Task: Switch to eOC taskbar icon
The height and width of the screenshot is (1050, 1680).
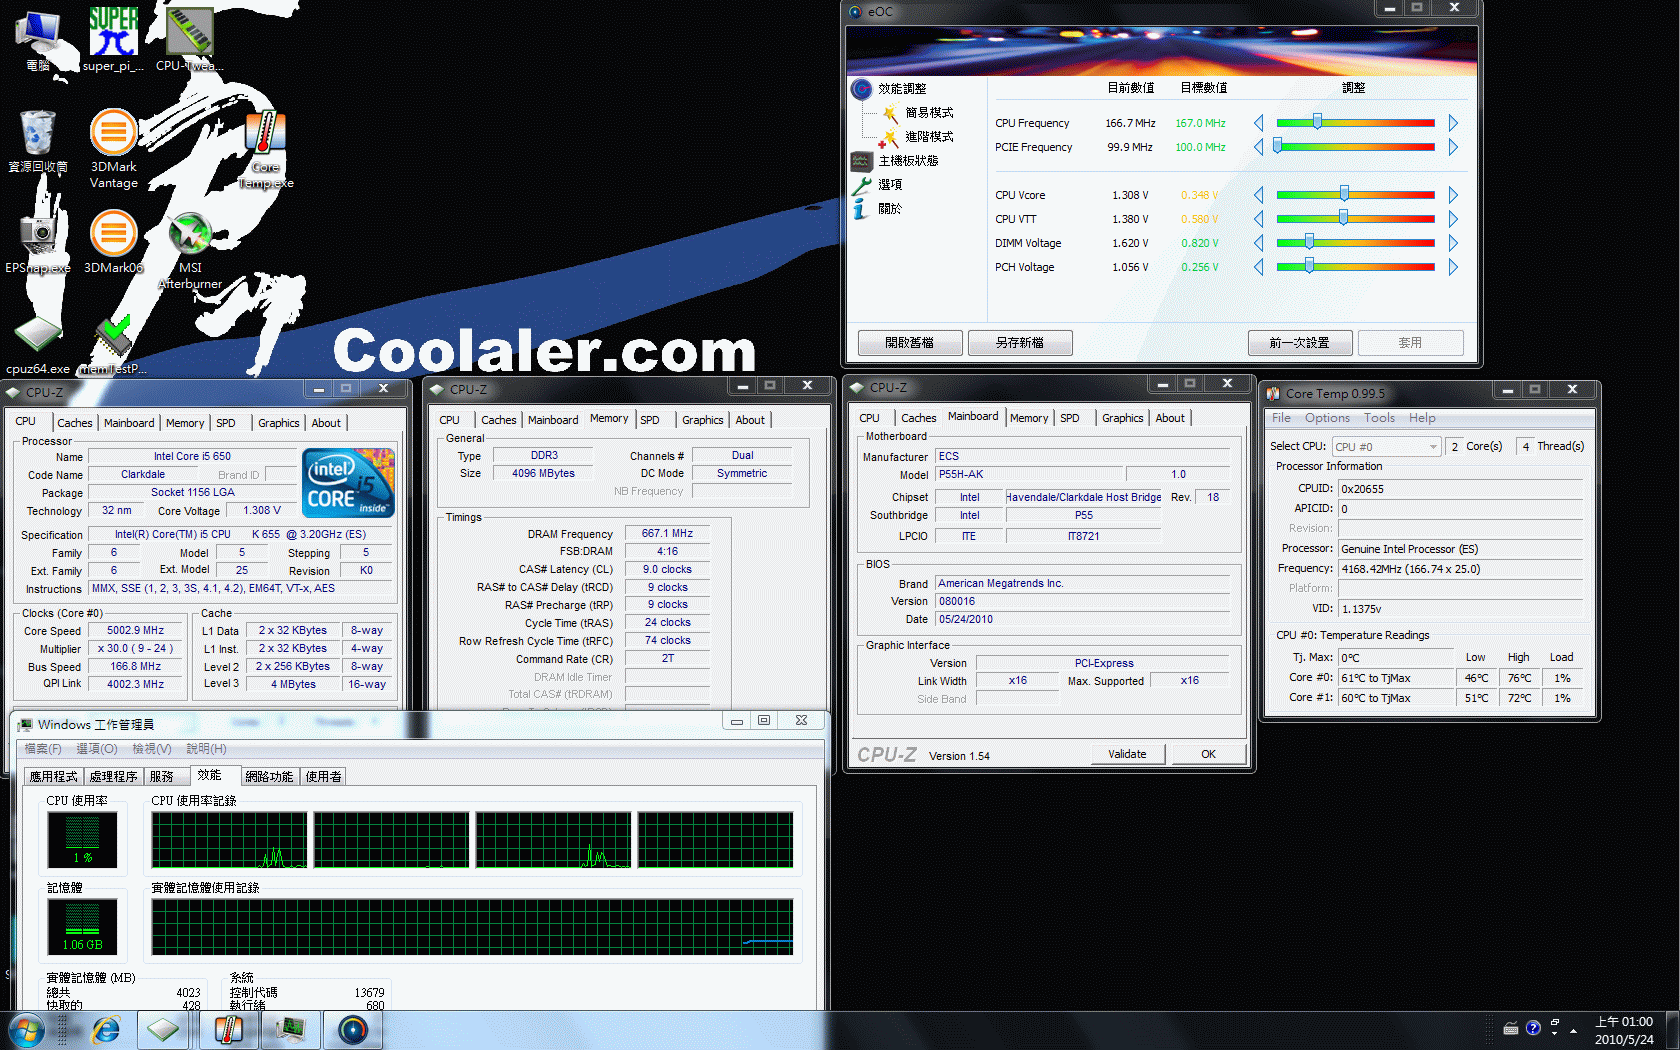Action: pos(353,1030)
